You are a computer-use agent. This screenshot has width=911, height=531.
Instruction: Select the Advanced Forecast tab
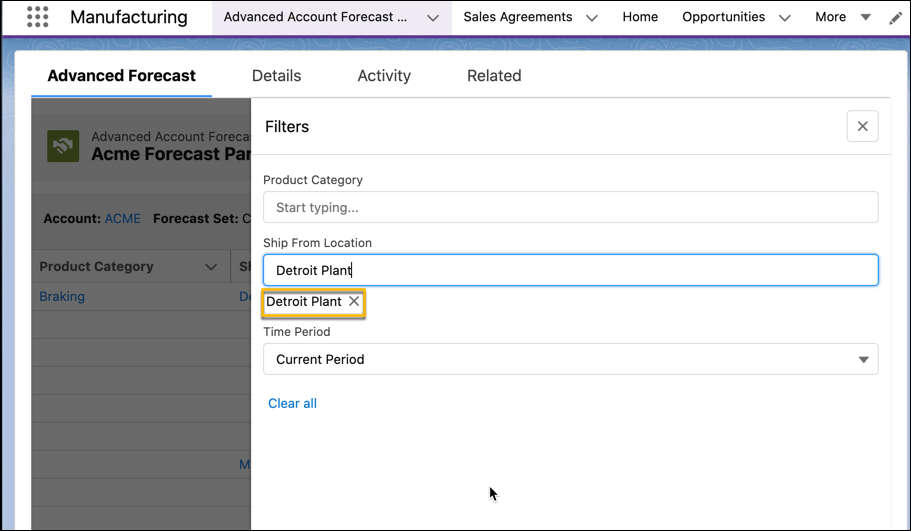click(x=121, y=76)
